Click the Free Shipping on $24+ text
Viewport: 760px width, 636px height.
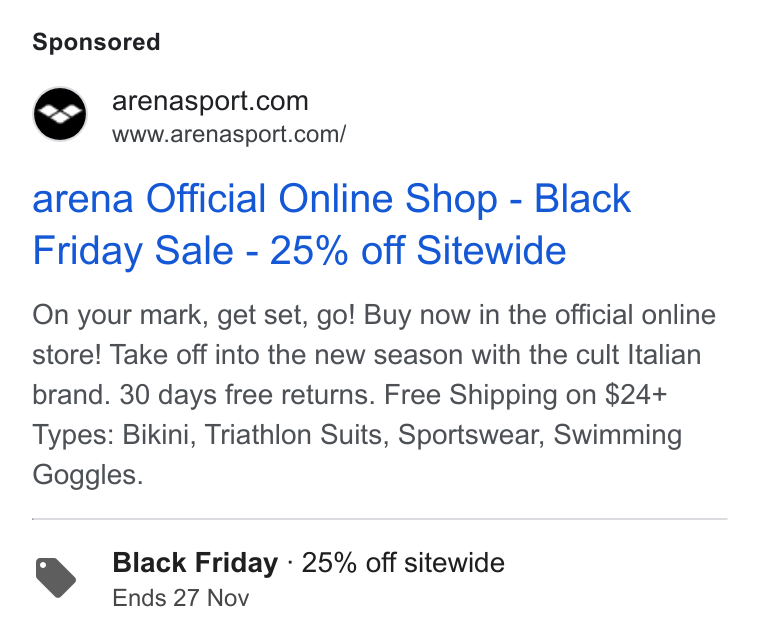click(x=526, y=395)
